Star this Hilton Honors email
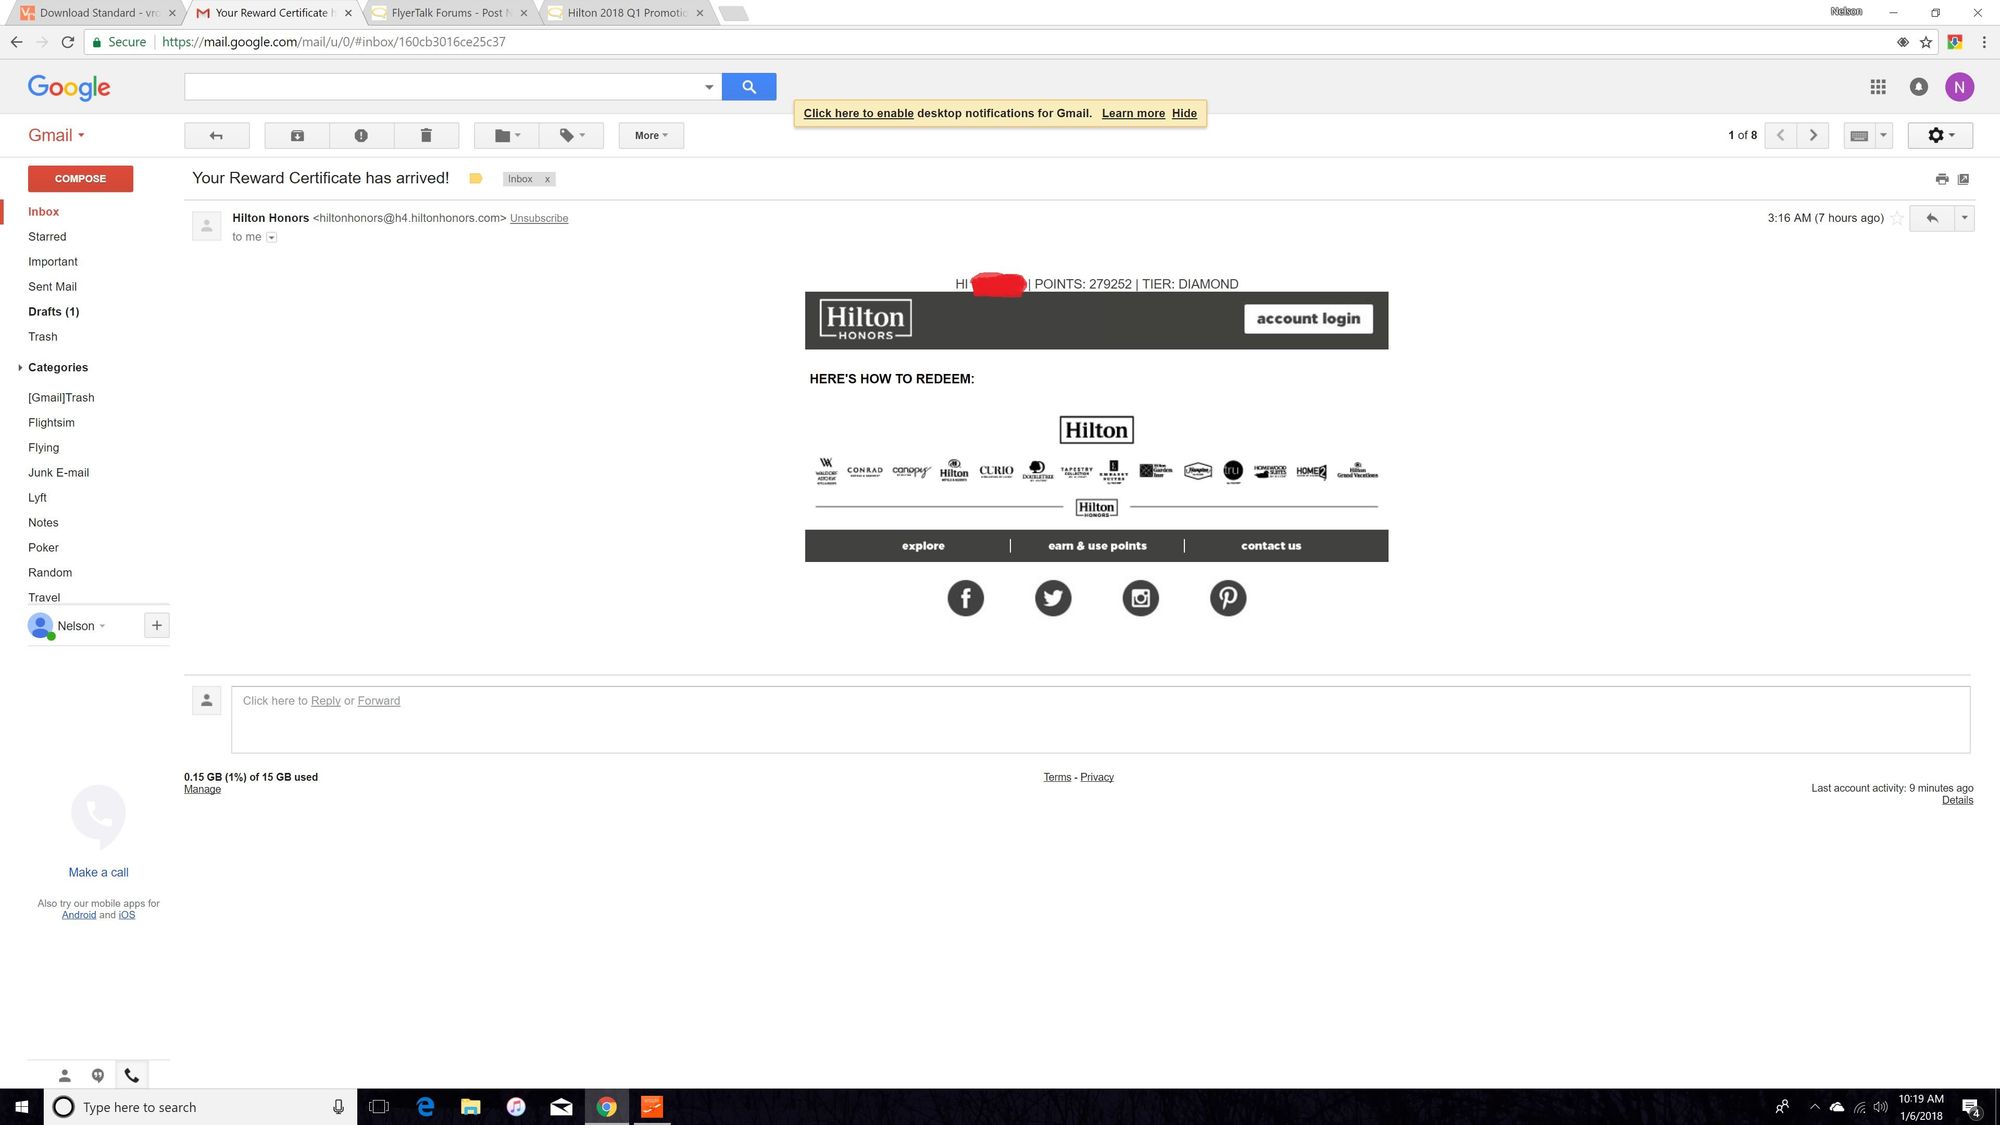 [1897, 218]
